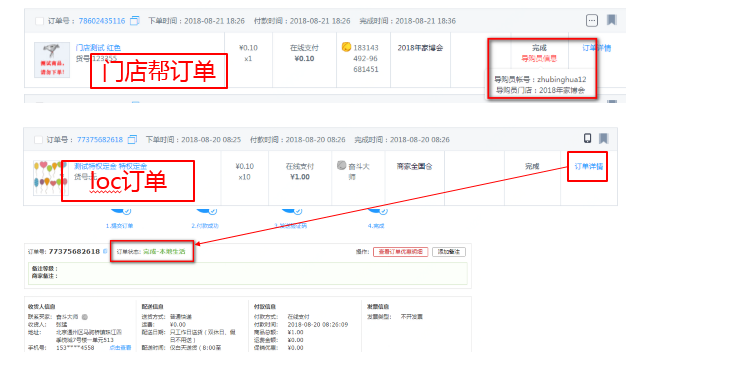Click the yellow buyer chat icon
729x377 pixels.
click(x=346, y=47)
